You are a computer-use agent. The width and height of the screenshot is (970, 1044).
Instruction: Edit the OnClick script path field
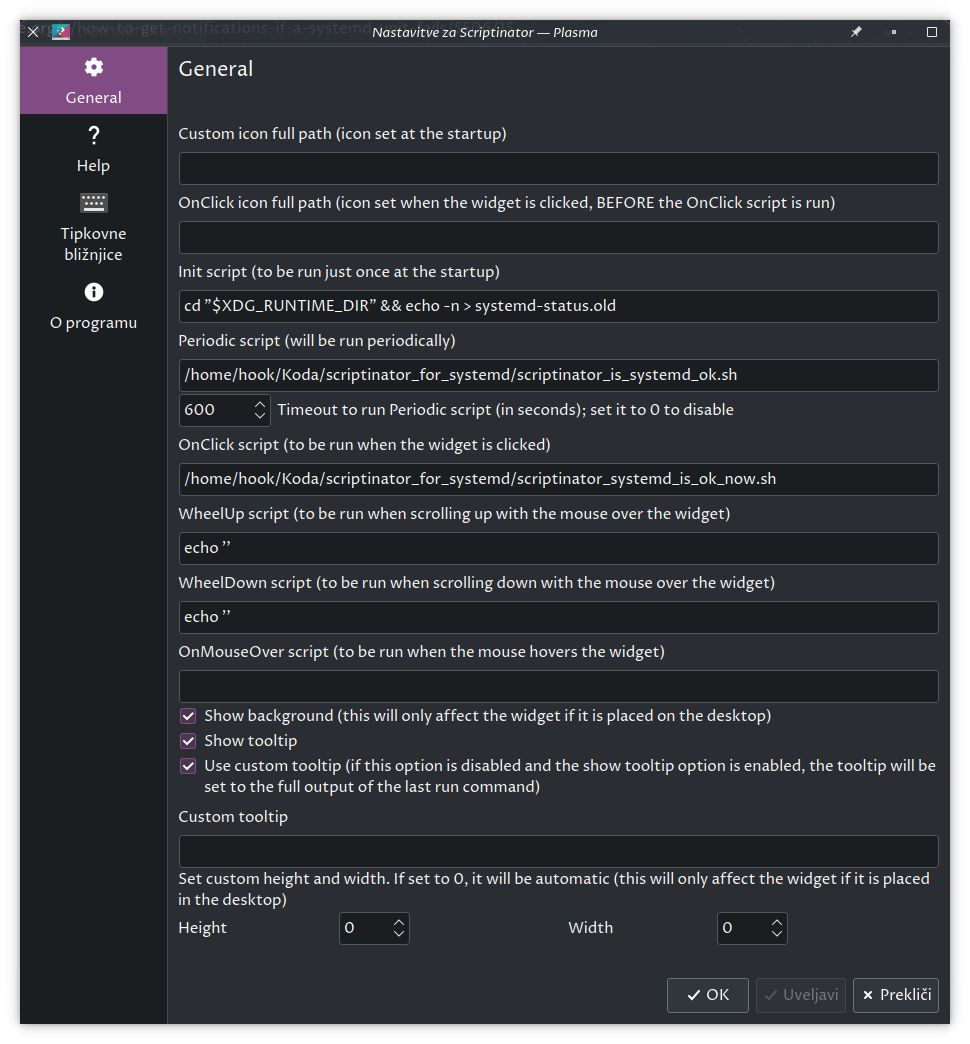pyautogui.click(x=558, y=479)
